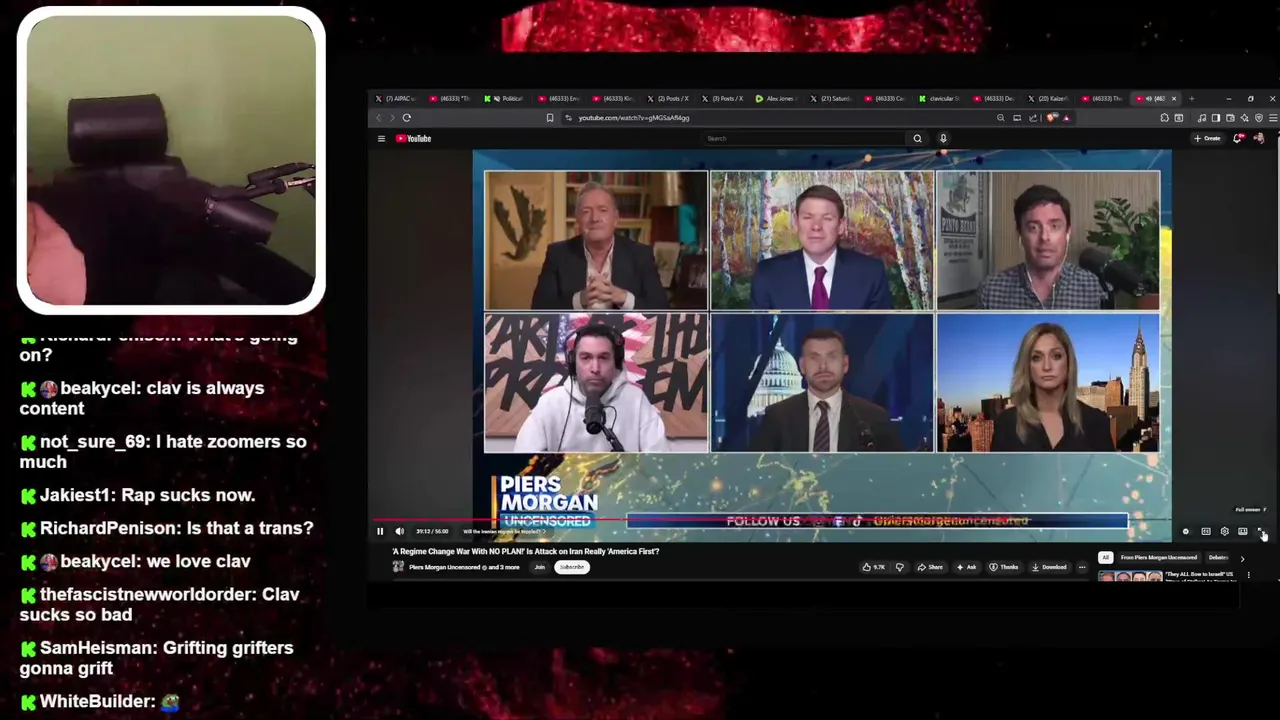
Task: Click the Brave Shields lion icon
Action: coord(1051,117)
